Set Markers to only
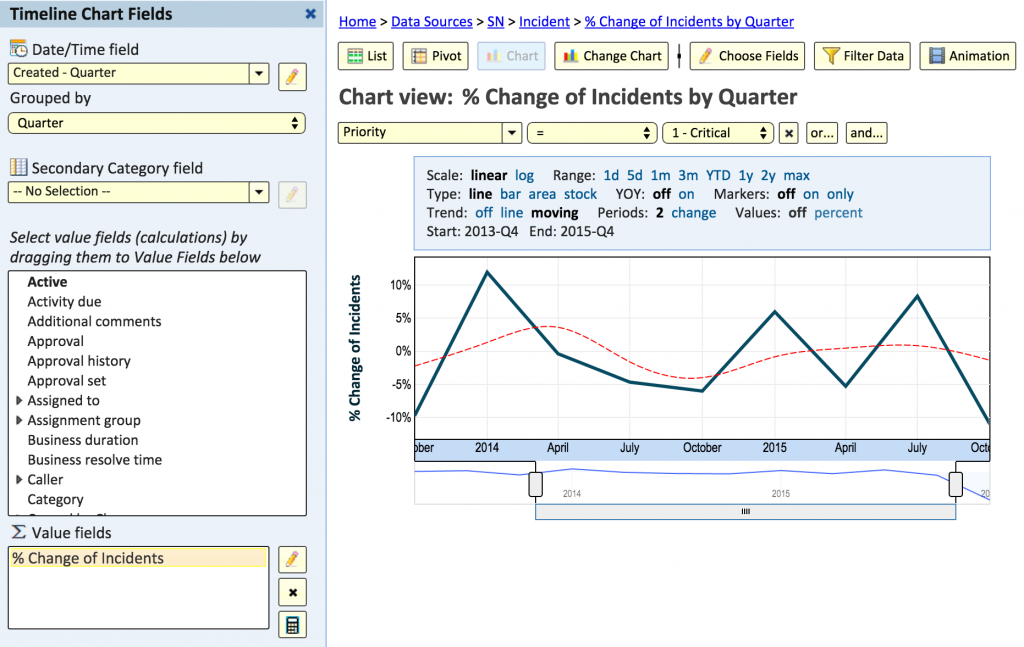The image size is (1024, 647). point(840,194)
